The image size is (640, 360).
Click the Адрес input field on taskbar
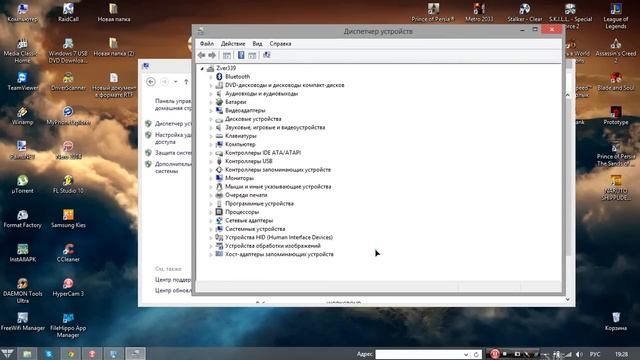click(x=419, y=354)
